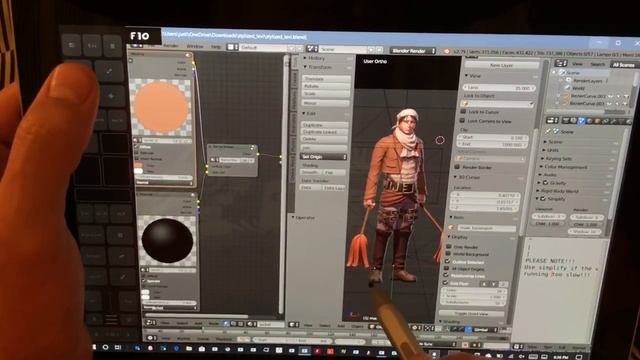The height and width of the screenshot is (360, 640).
Task: Enable the Lock Camera to View checkbox
Action: click(x=462, y=121)
